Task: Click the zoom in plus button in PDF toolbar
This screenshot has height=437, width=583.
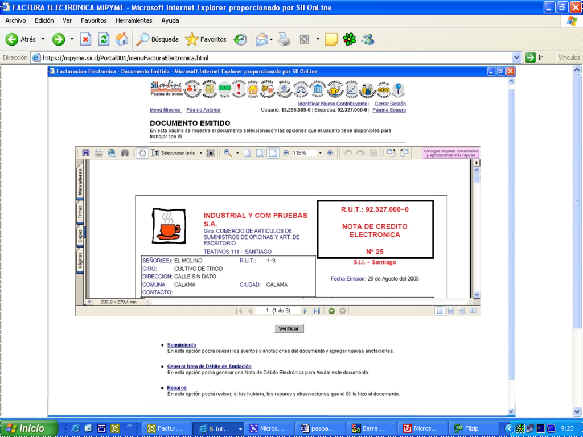Action: point(330,153)
